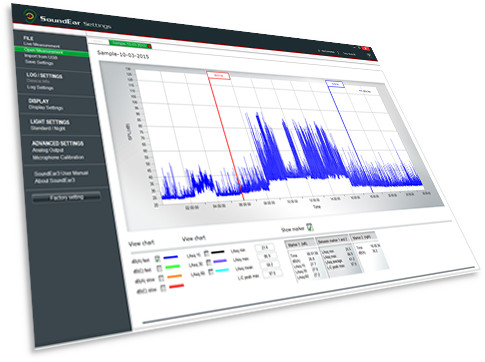485x362 pixels.
Task: Open Standard / Night light settings
Action: point(48,128)
